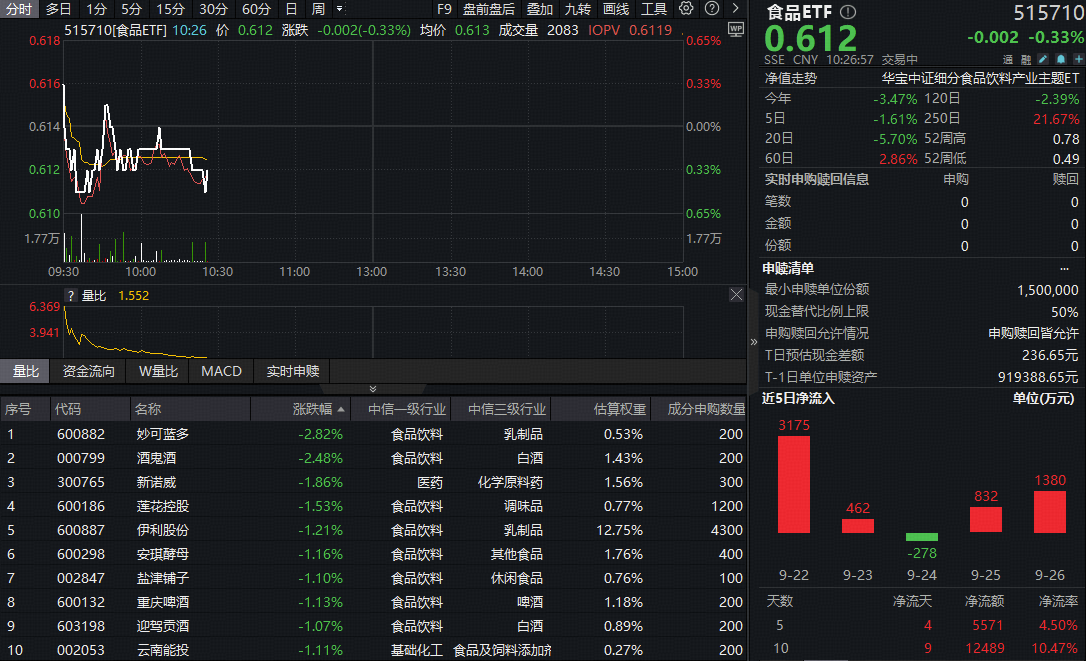
Task: Click the plus icon to add watchlist
Action: (1078, 59)
